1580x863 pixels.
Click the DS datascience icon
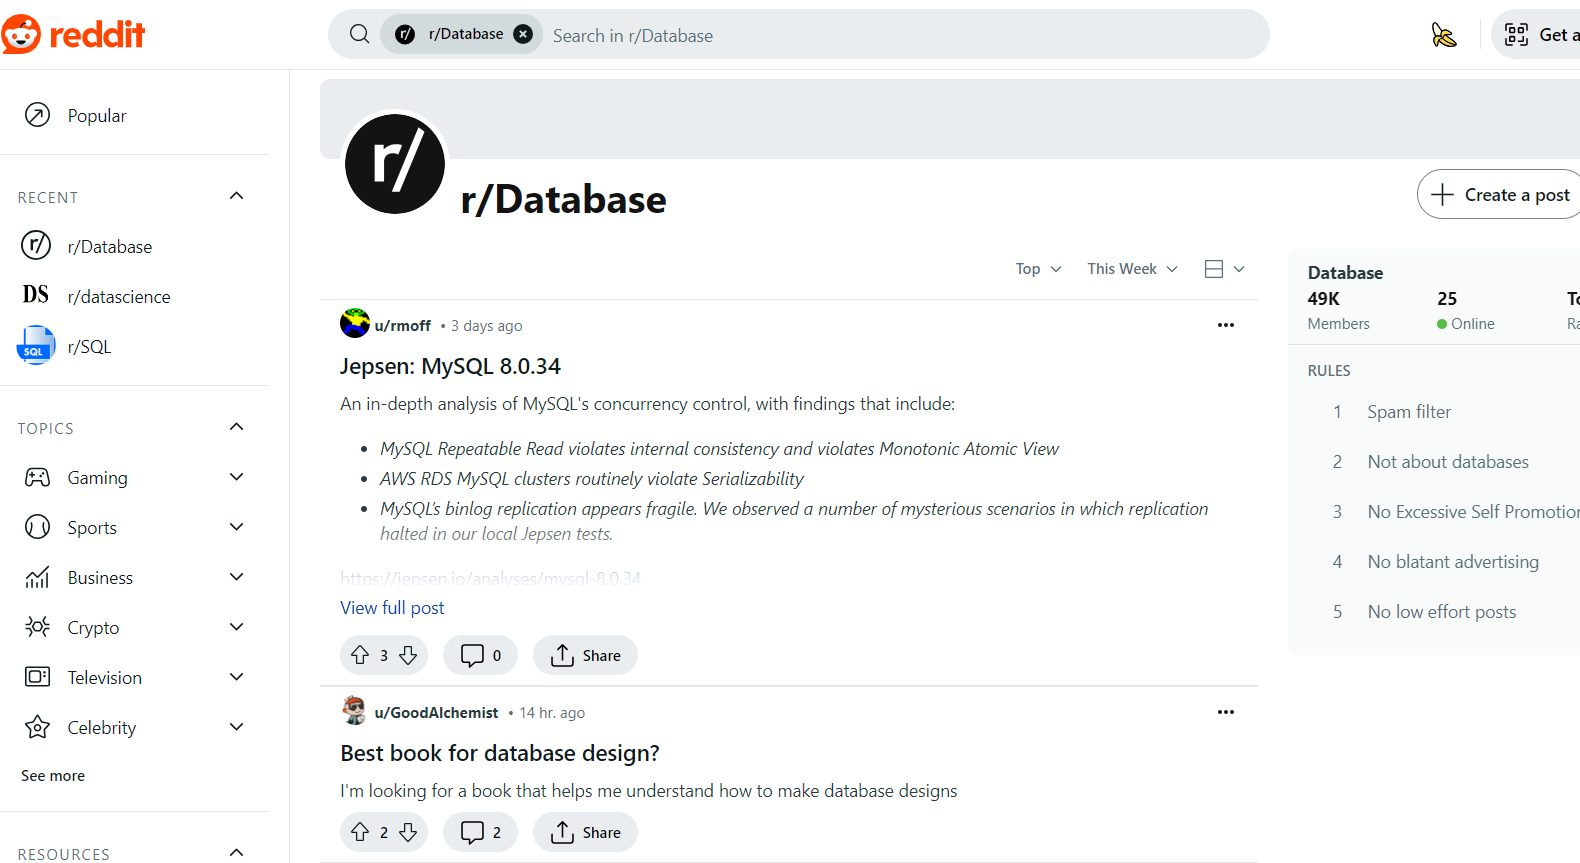36,295
